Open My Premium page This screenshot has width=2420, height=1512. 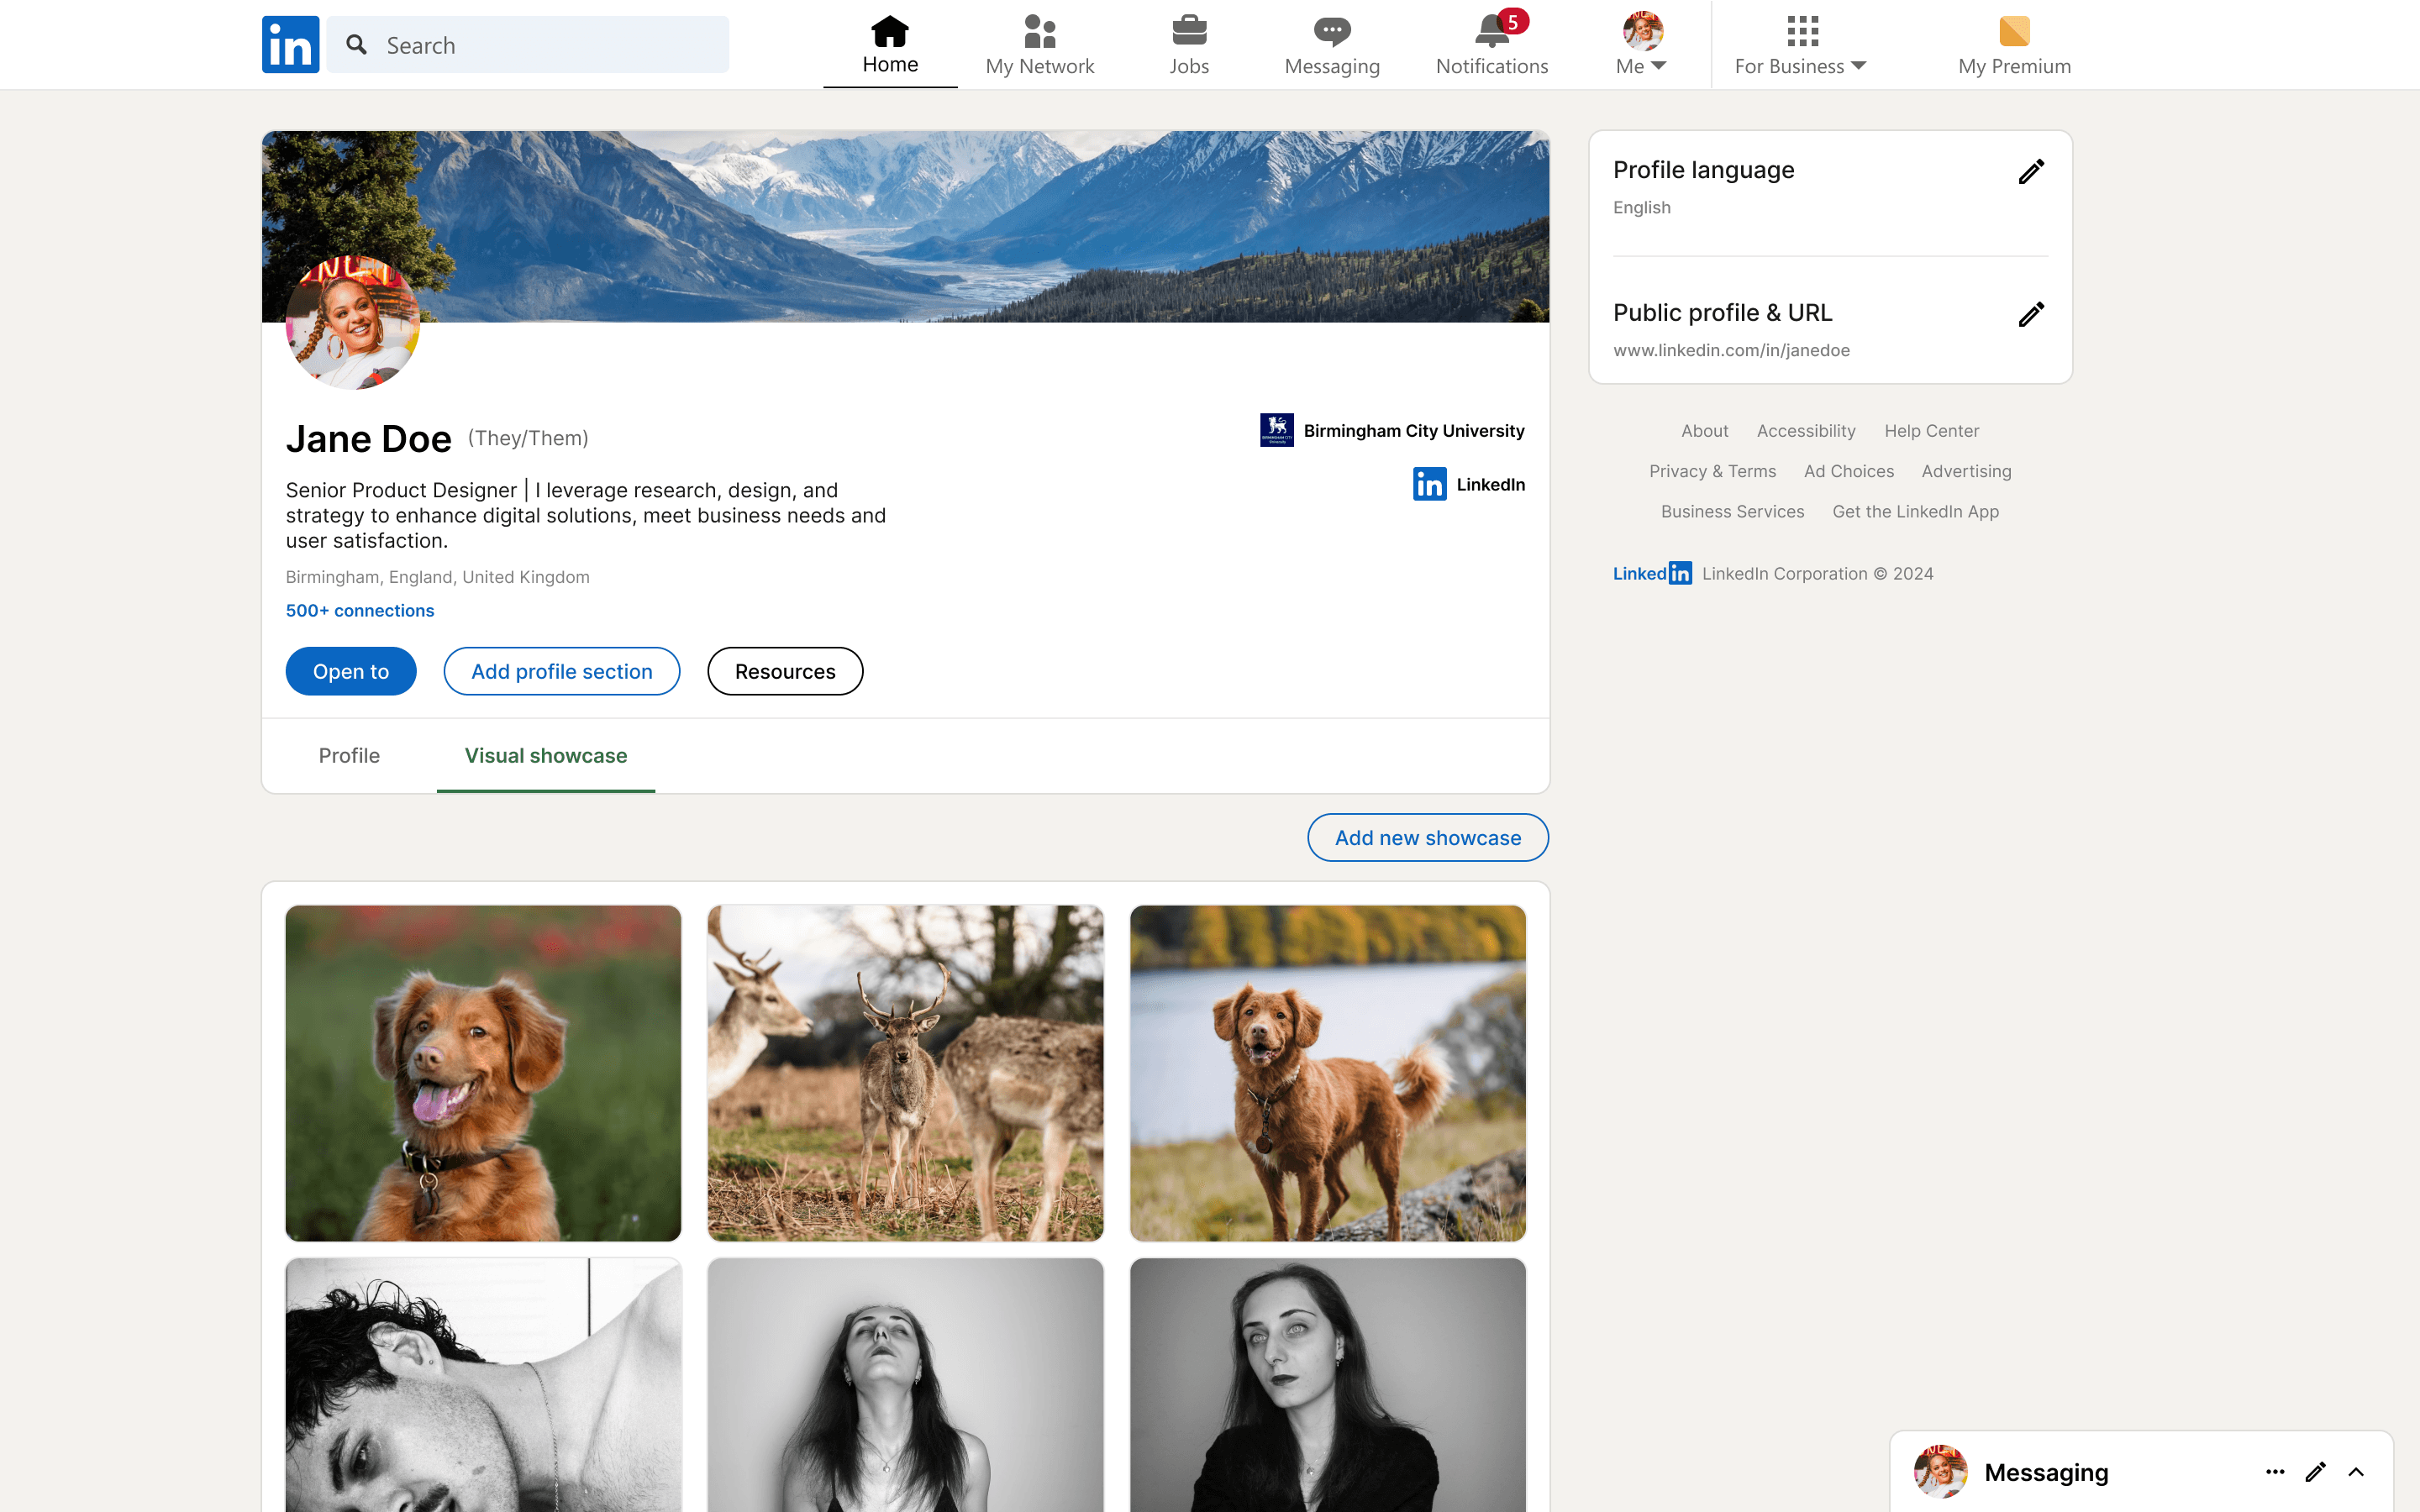[2014, 45]
